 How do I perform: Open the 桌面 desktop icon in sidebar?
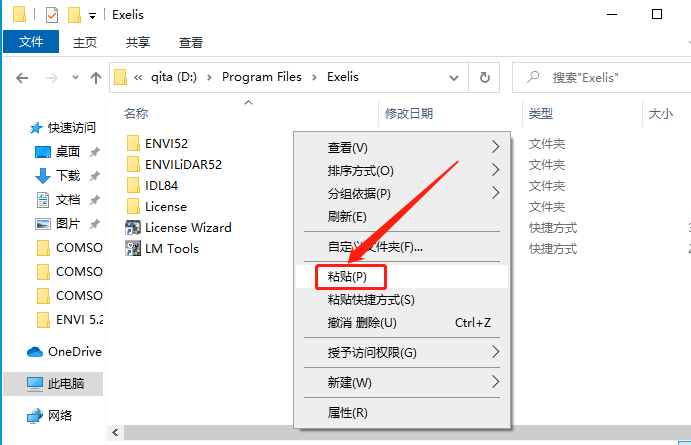click(43, 152)
